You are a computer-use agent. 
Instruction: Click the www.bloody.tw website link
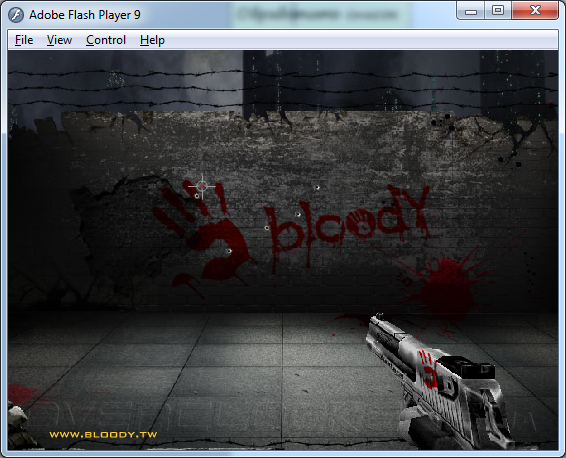coord(103,435)
